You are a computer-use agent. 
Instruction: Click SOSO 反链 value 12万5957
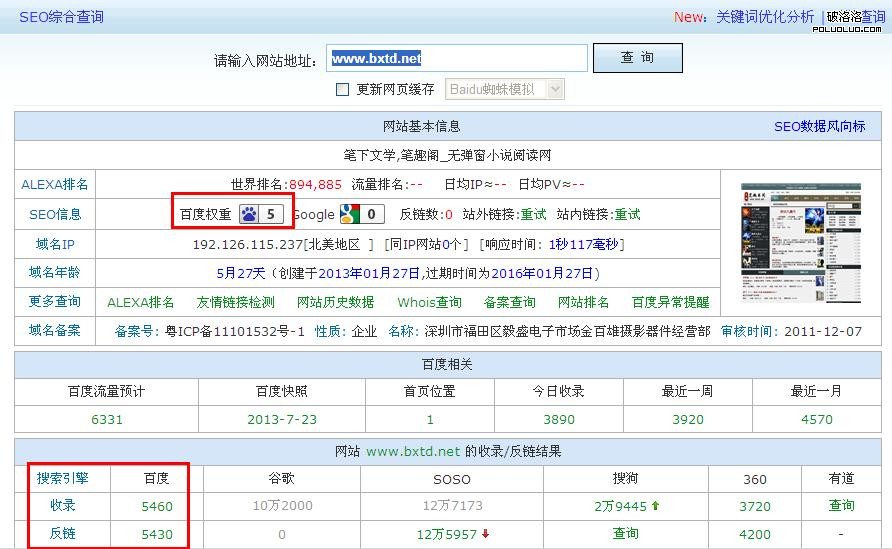click(447, 534)
